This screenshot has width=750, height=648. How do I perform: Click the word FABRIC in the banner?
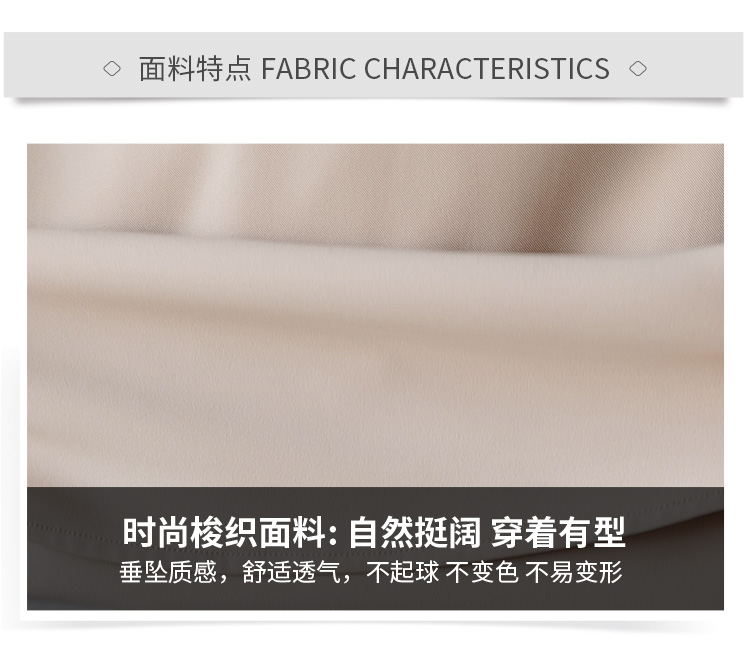point(309,68)
